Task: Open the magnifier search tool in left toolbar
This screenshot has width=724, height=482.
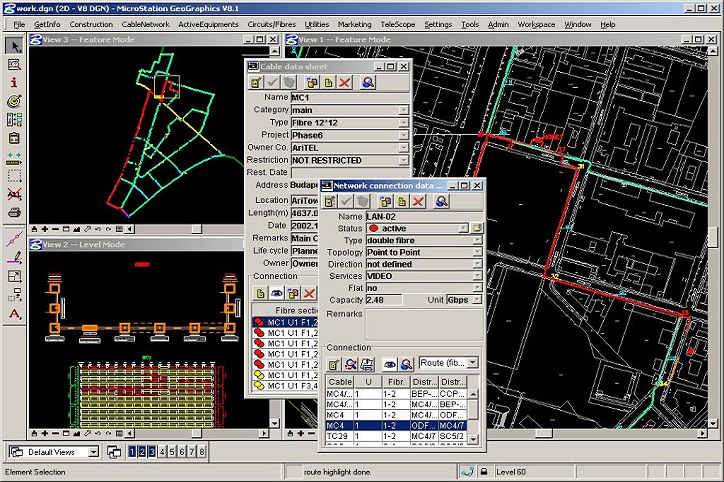Action: (14, 65)
